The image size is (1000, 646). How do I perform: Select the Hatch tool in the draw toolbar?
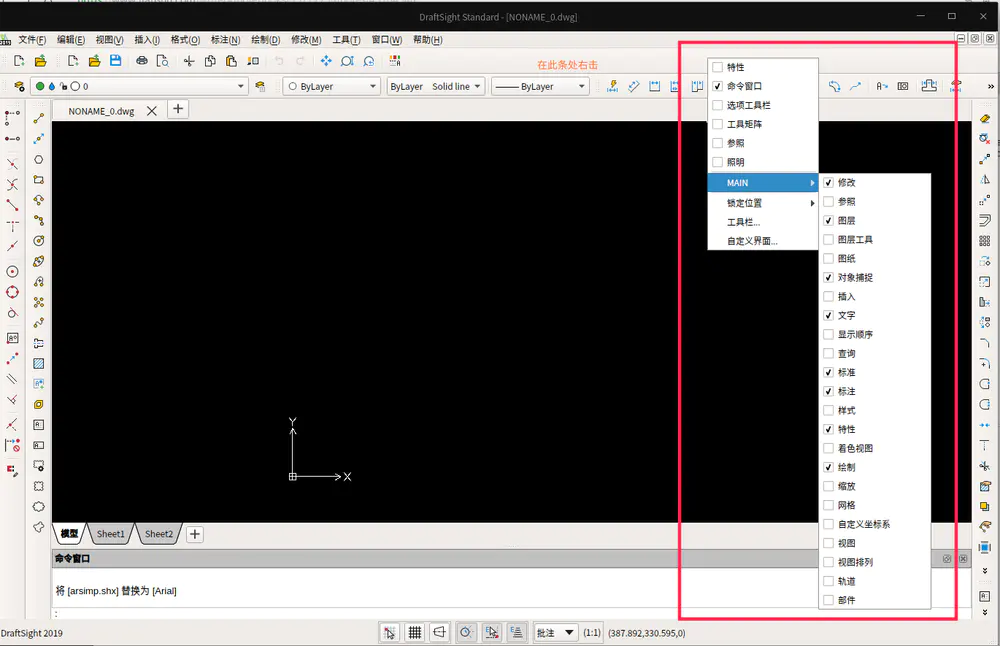tap(39, 363)
